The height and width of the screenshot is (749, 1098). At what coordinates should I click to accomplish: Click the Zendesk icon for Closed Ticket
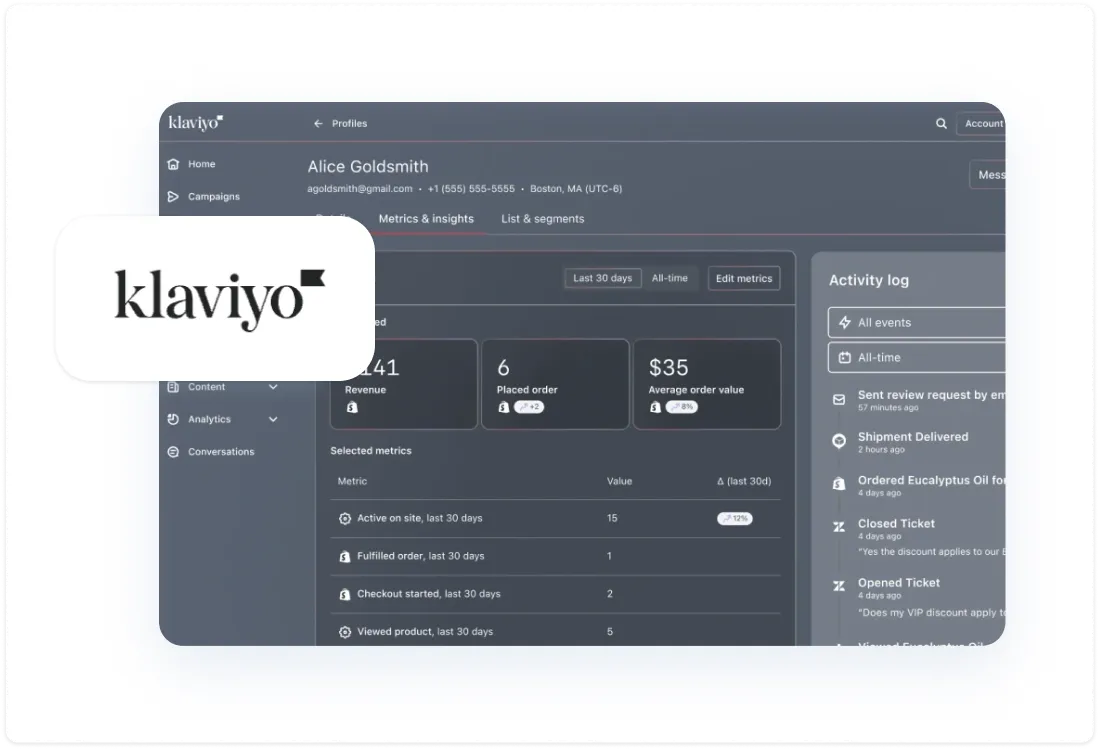point(839,527)
